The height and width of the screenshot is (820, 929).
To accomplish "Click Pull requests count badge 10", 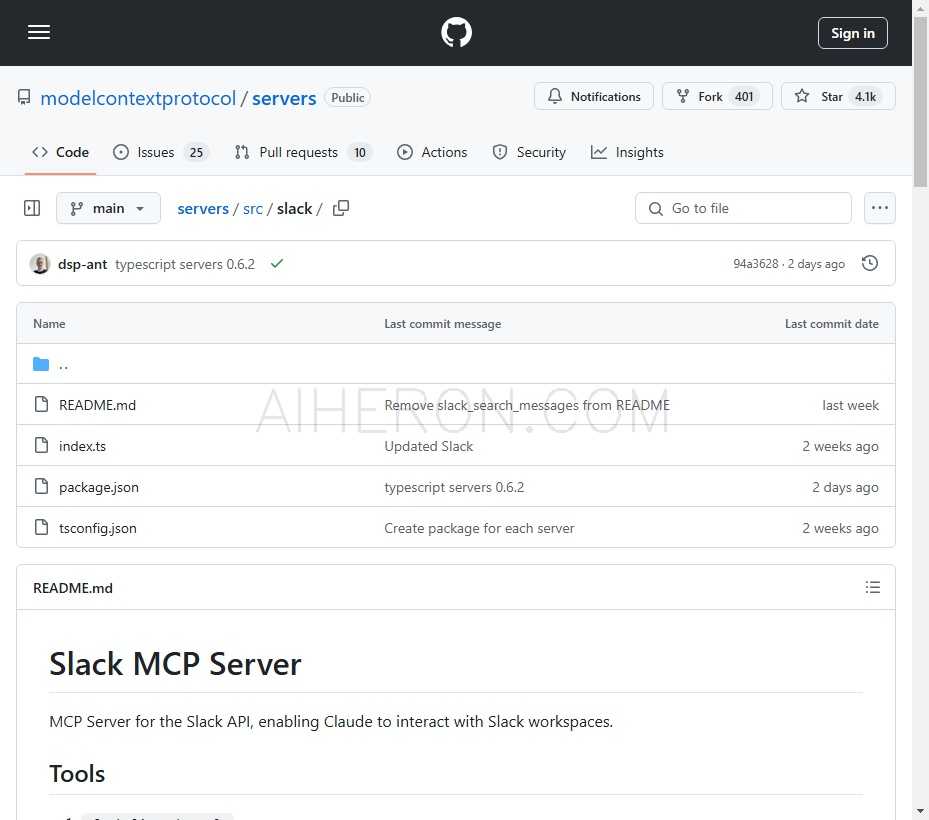I will click(360, 153).
